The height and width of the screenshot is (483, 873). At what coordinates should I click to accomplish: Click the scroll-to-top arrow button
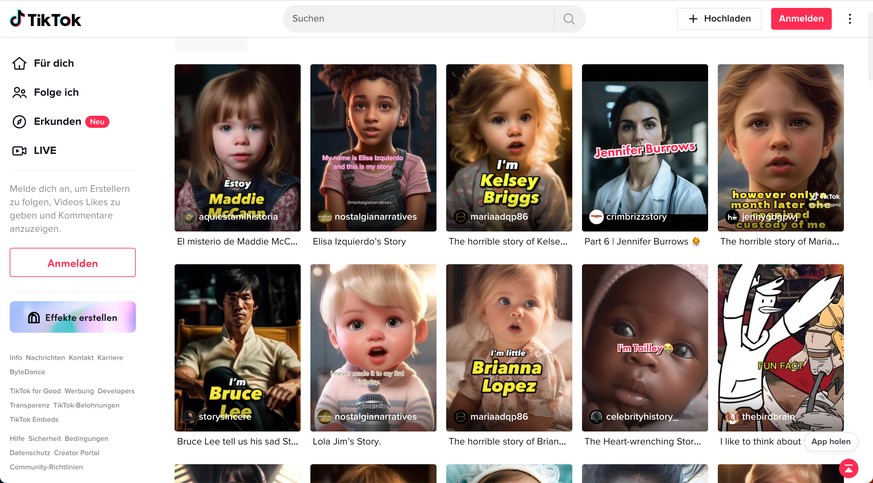pyautogui.click(x=848, y=468)
